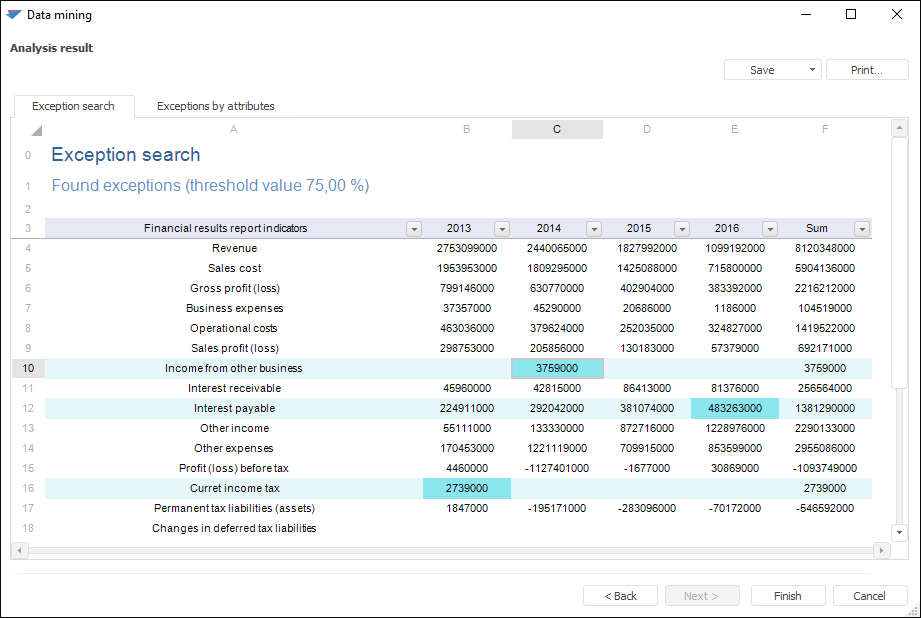This screenshot has width=921, height=618.
Task: Click the Data mining app icon in title bar
Action: 14,15
